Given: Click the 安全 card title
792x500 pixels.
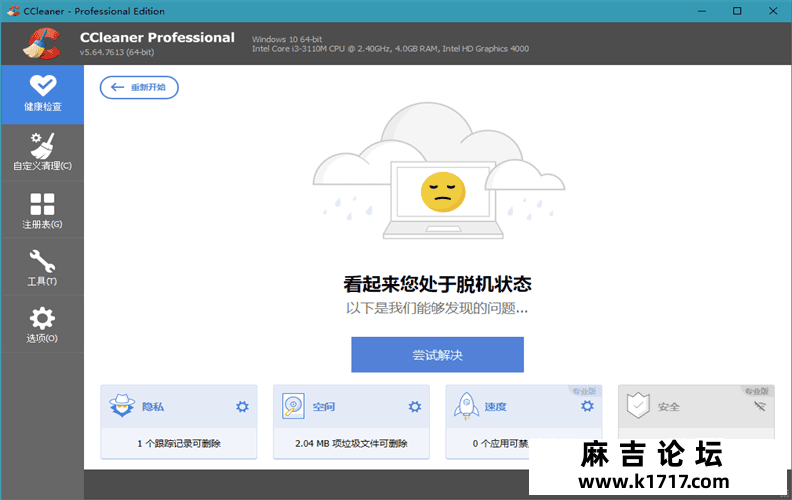Looking at the screenshot, I should [669, 407].
